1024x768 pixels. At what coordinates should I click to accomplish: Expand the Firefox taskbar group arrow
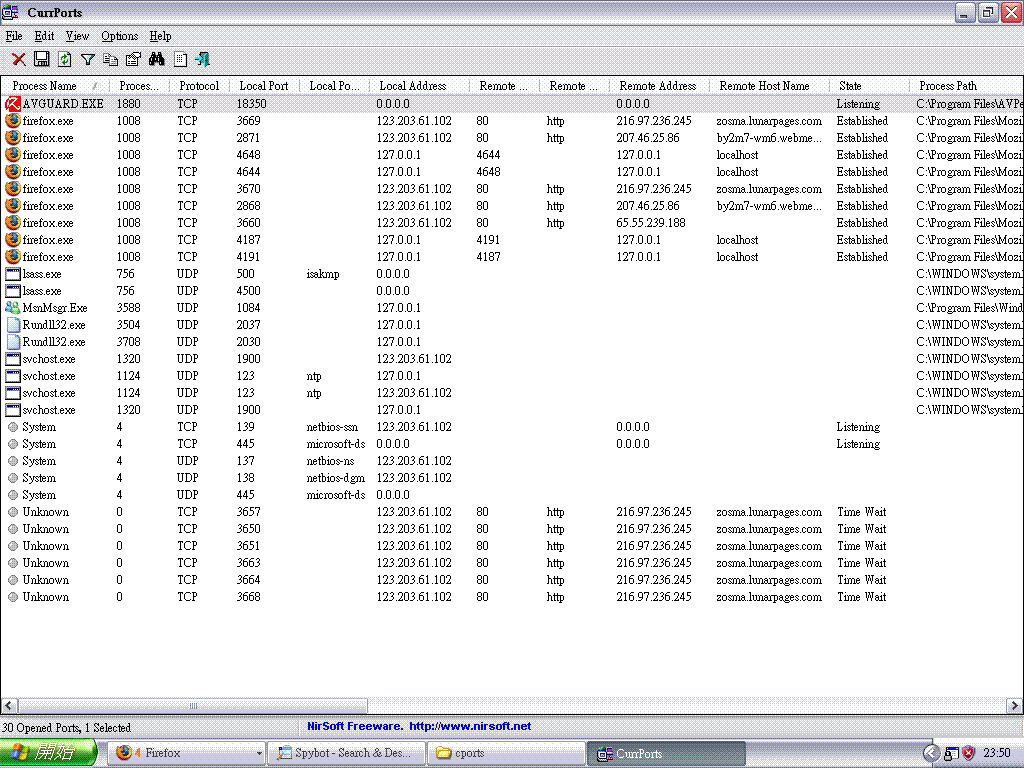pyautogui.click(x=259, y=753)
